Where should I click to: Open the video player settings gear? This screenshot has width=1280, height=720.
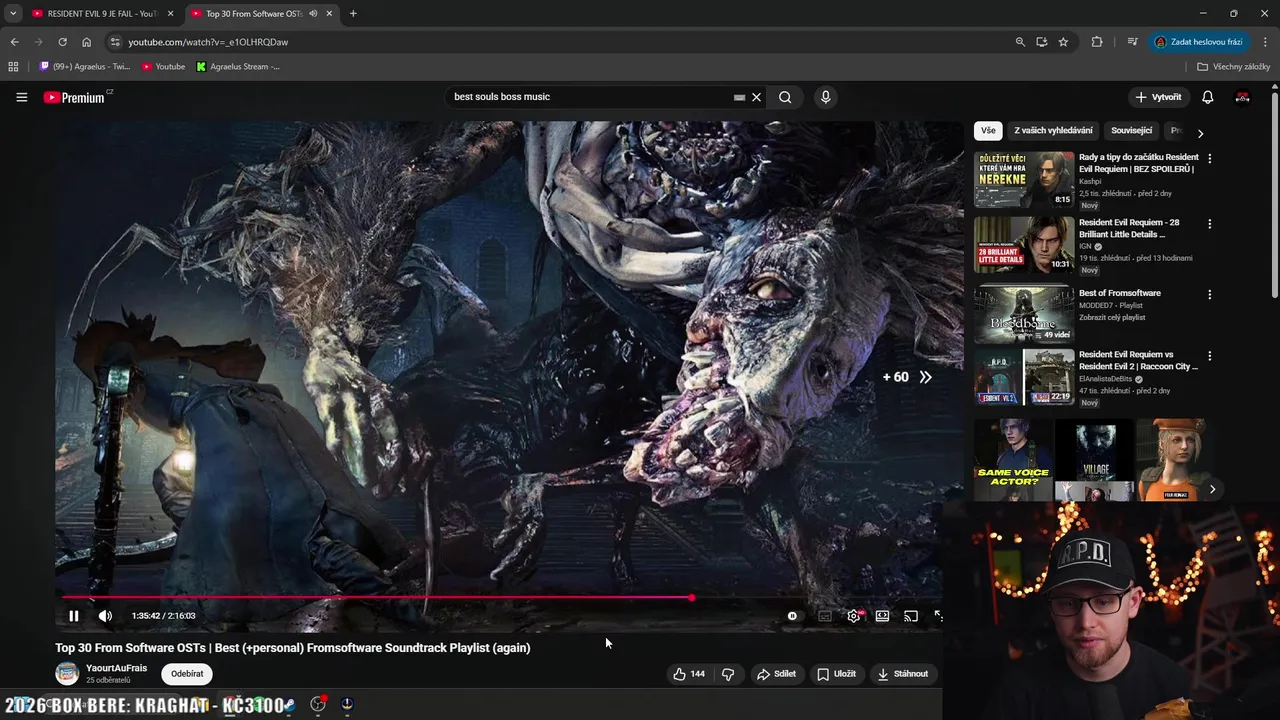pos(853,616)
